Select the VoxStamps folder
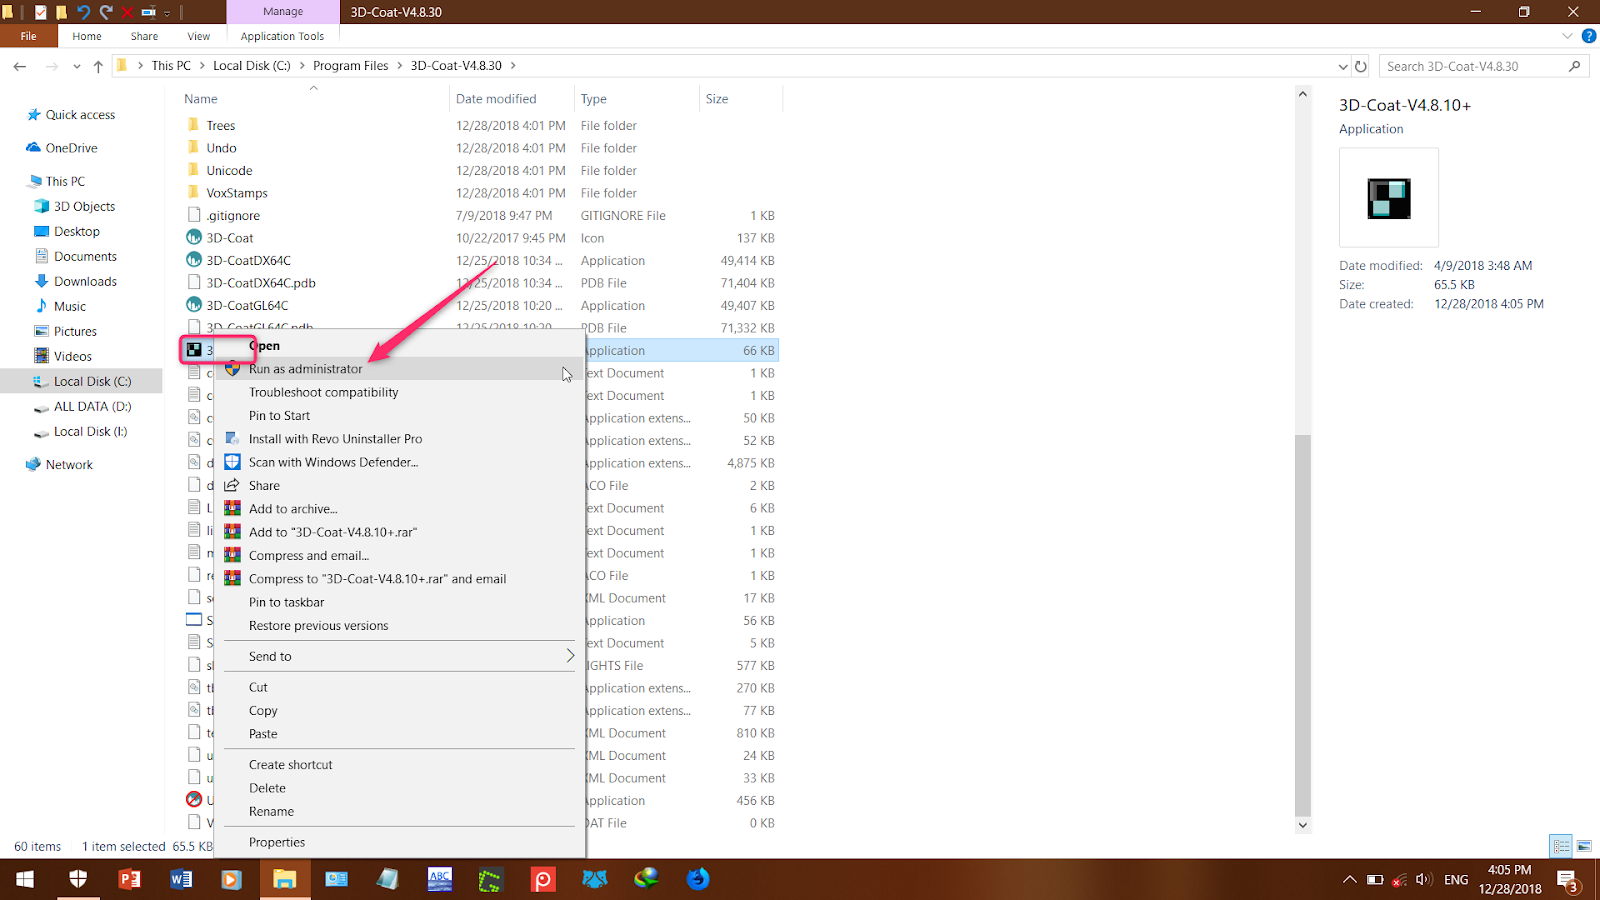 [x=236, y=193]
